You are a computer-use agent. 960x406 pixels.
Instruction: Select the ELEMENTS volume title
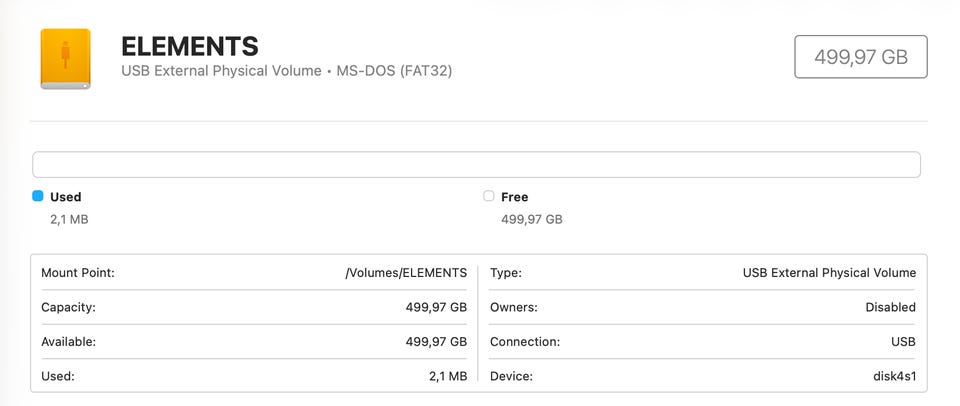pyautogui.click(x=190, y=47)
